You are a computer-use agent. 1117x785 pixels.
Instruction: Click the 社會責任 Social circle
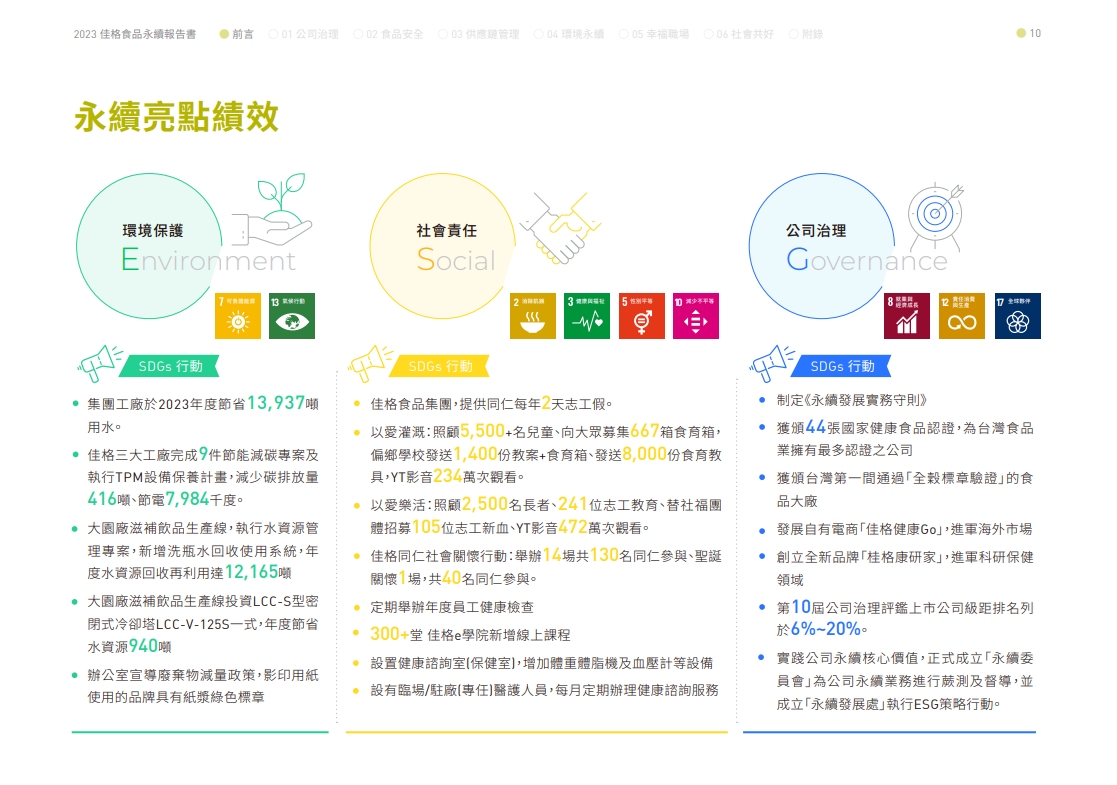coord(443,246)
